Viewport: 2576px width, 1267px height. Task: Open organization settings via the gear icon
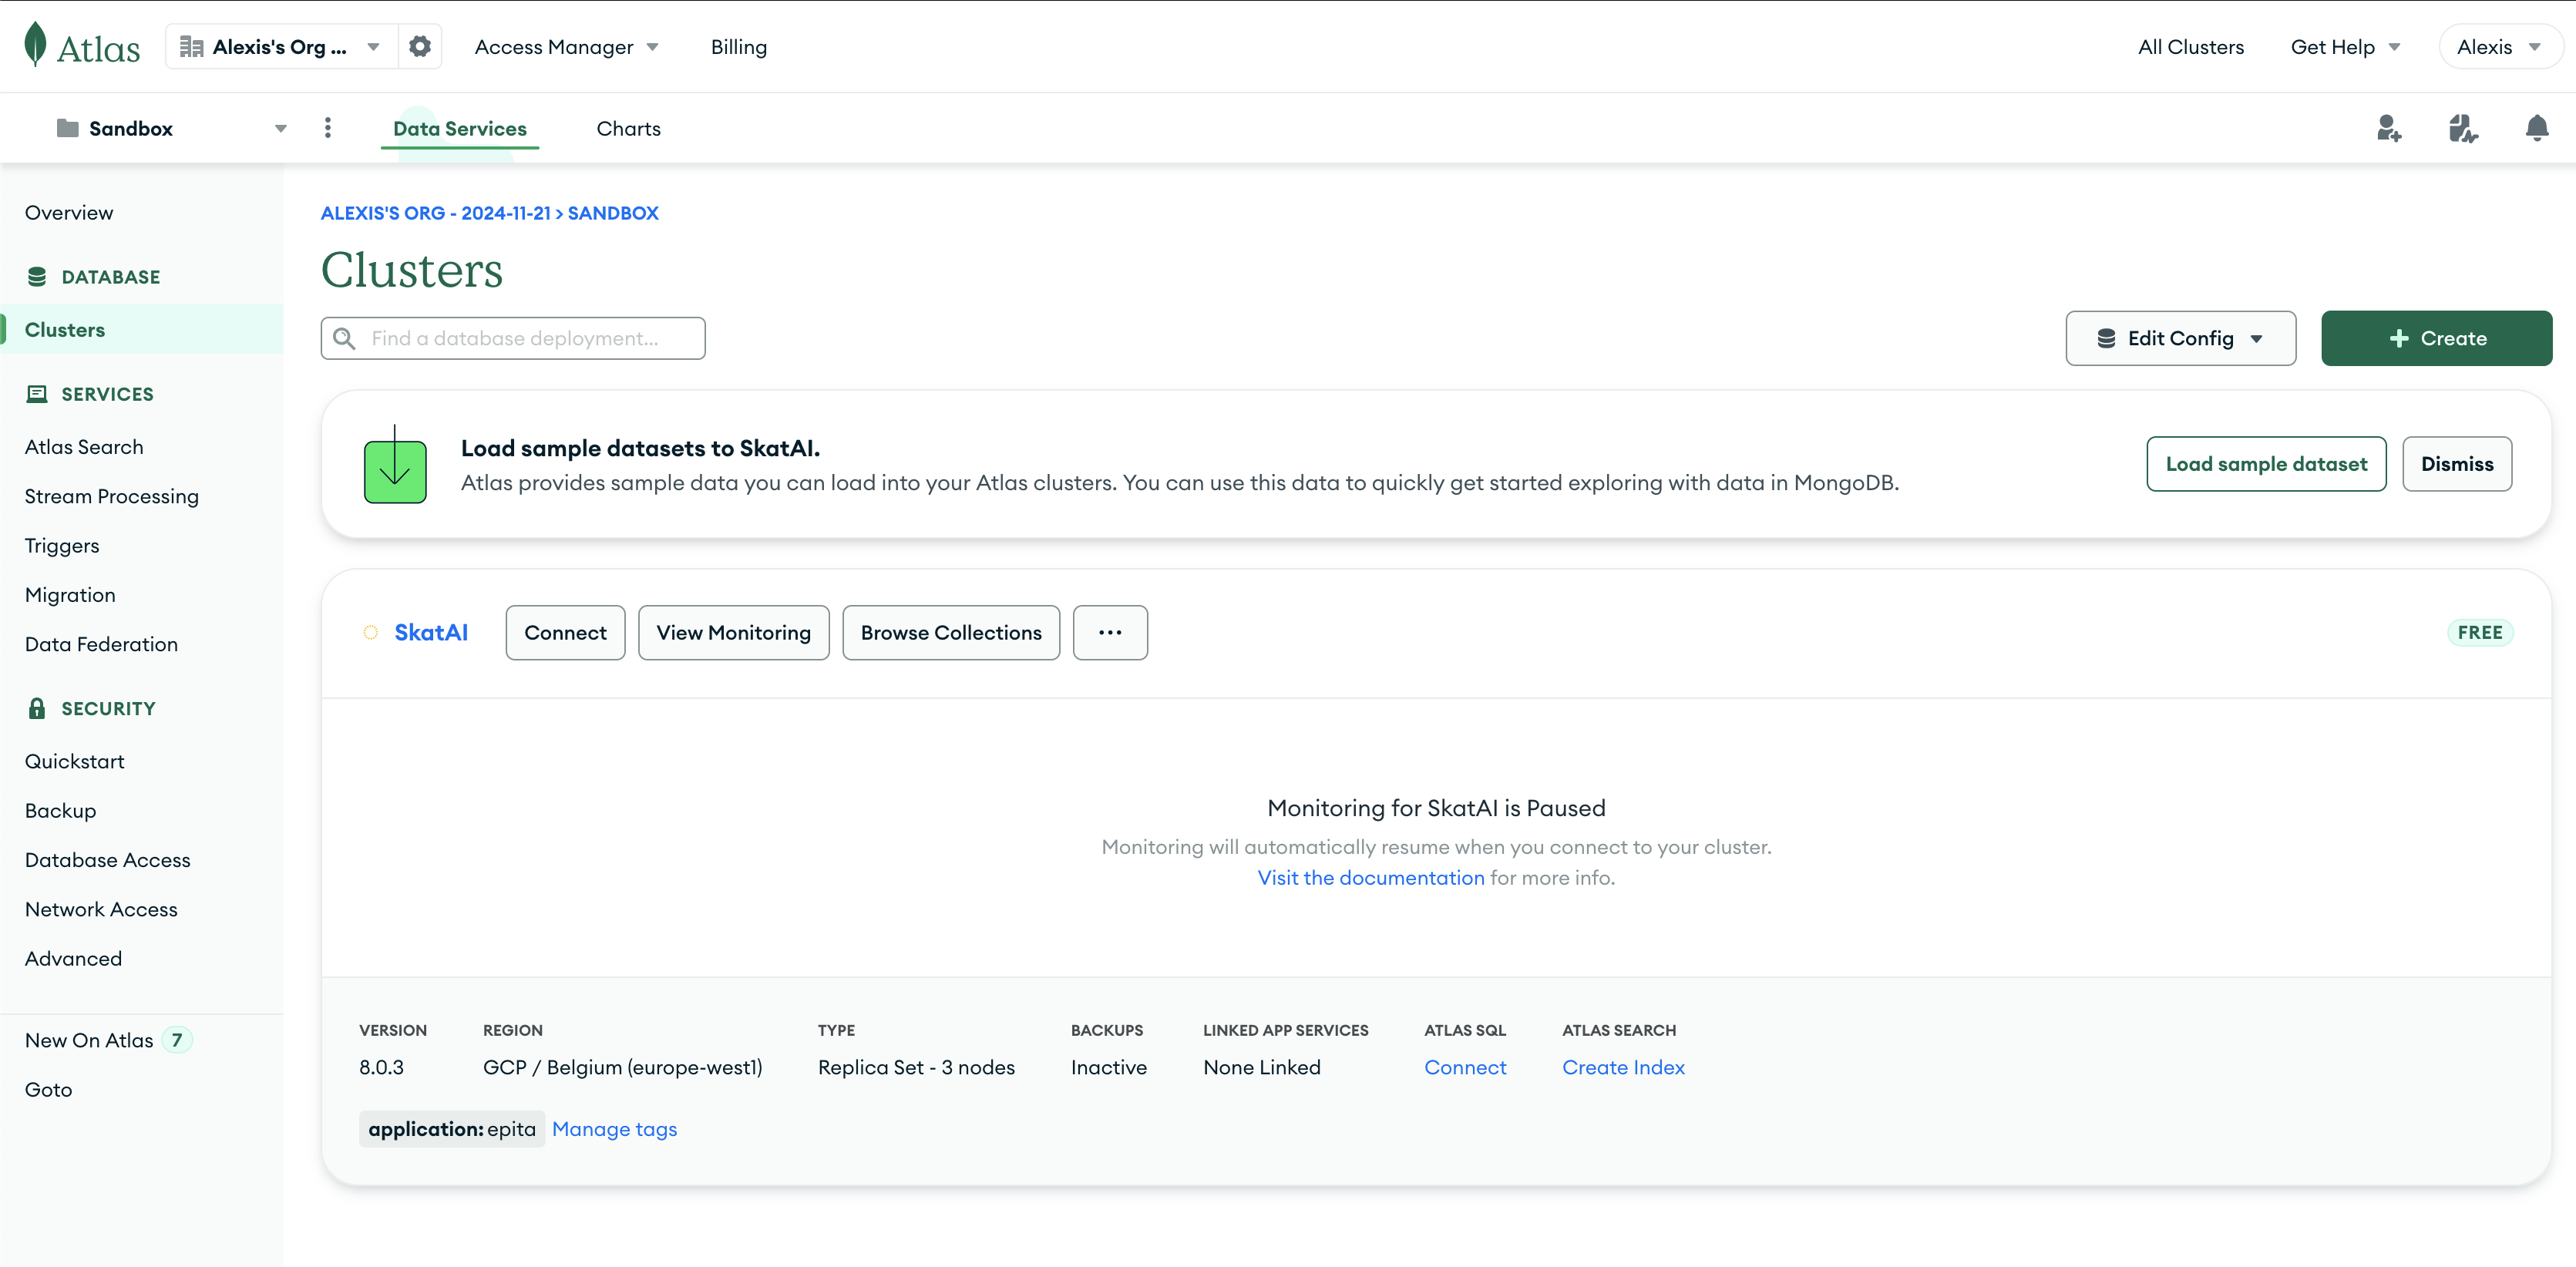tap(420, 46)
